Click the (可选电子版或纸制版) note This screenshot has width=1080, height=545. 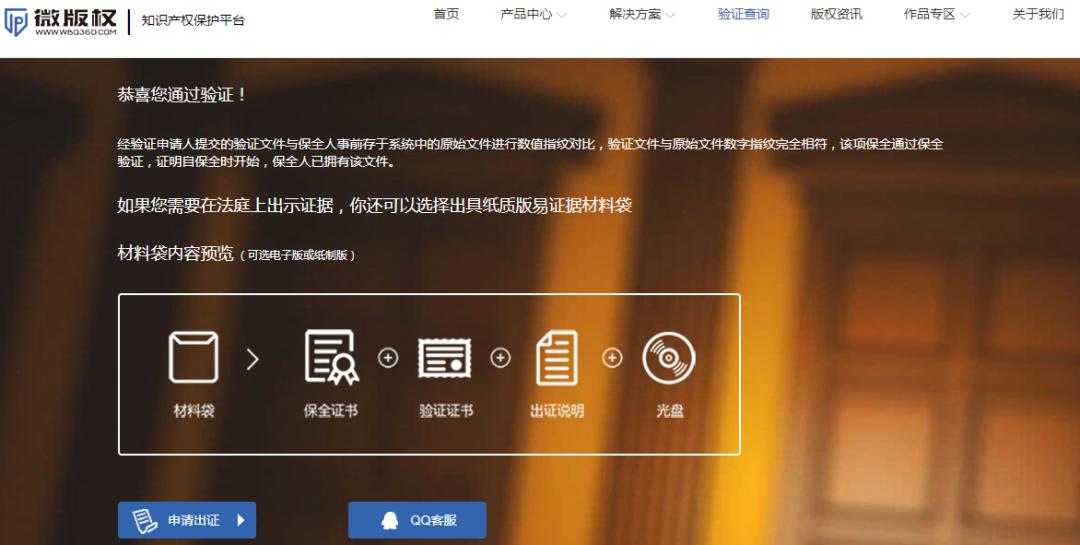[x=298, y=255]
